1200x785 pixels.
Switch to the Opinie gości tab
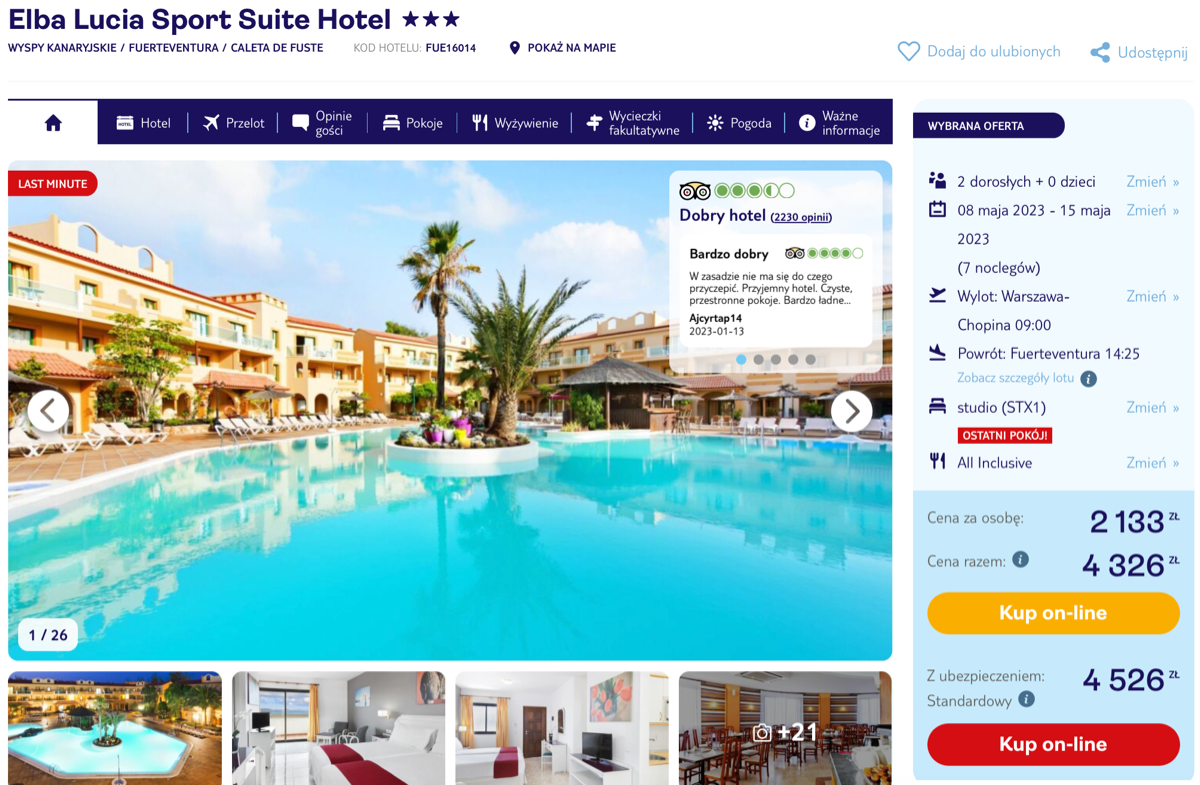click(x=322, y=123)
